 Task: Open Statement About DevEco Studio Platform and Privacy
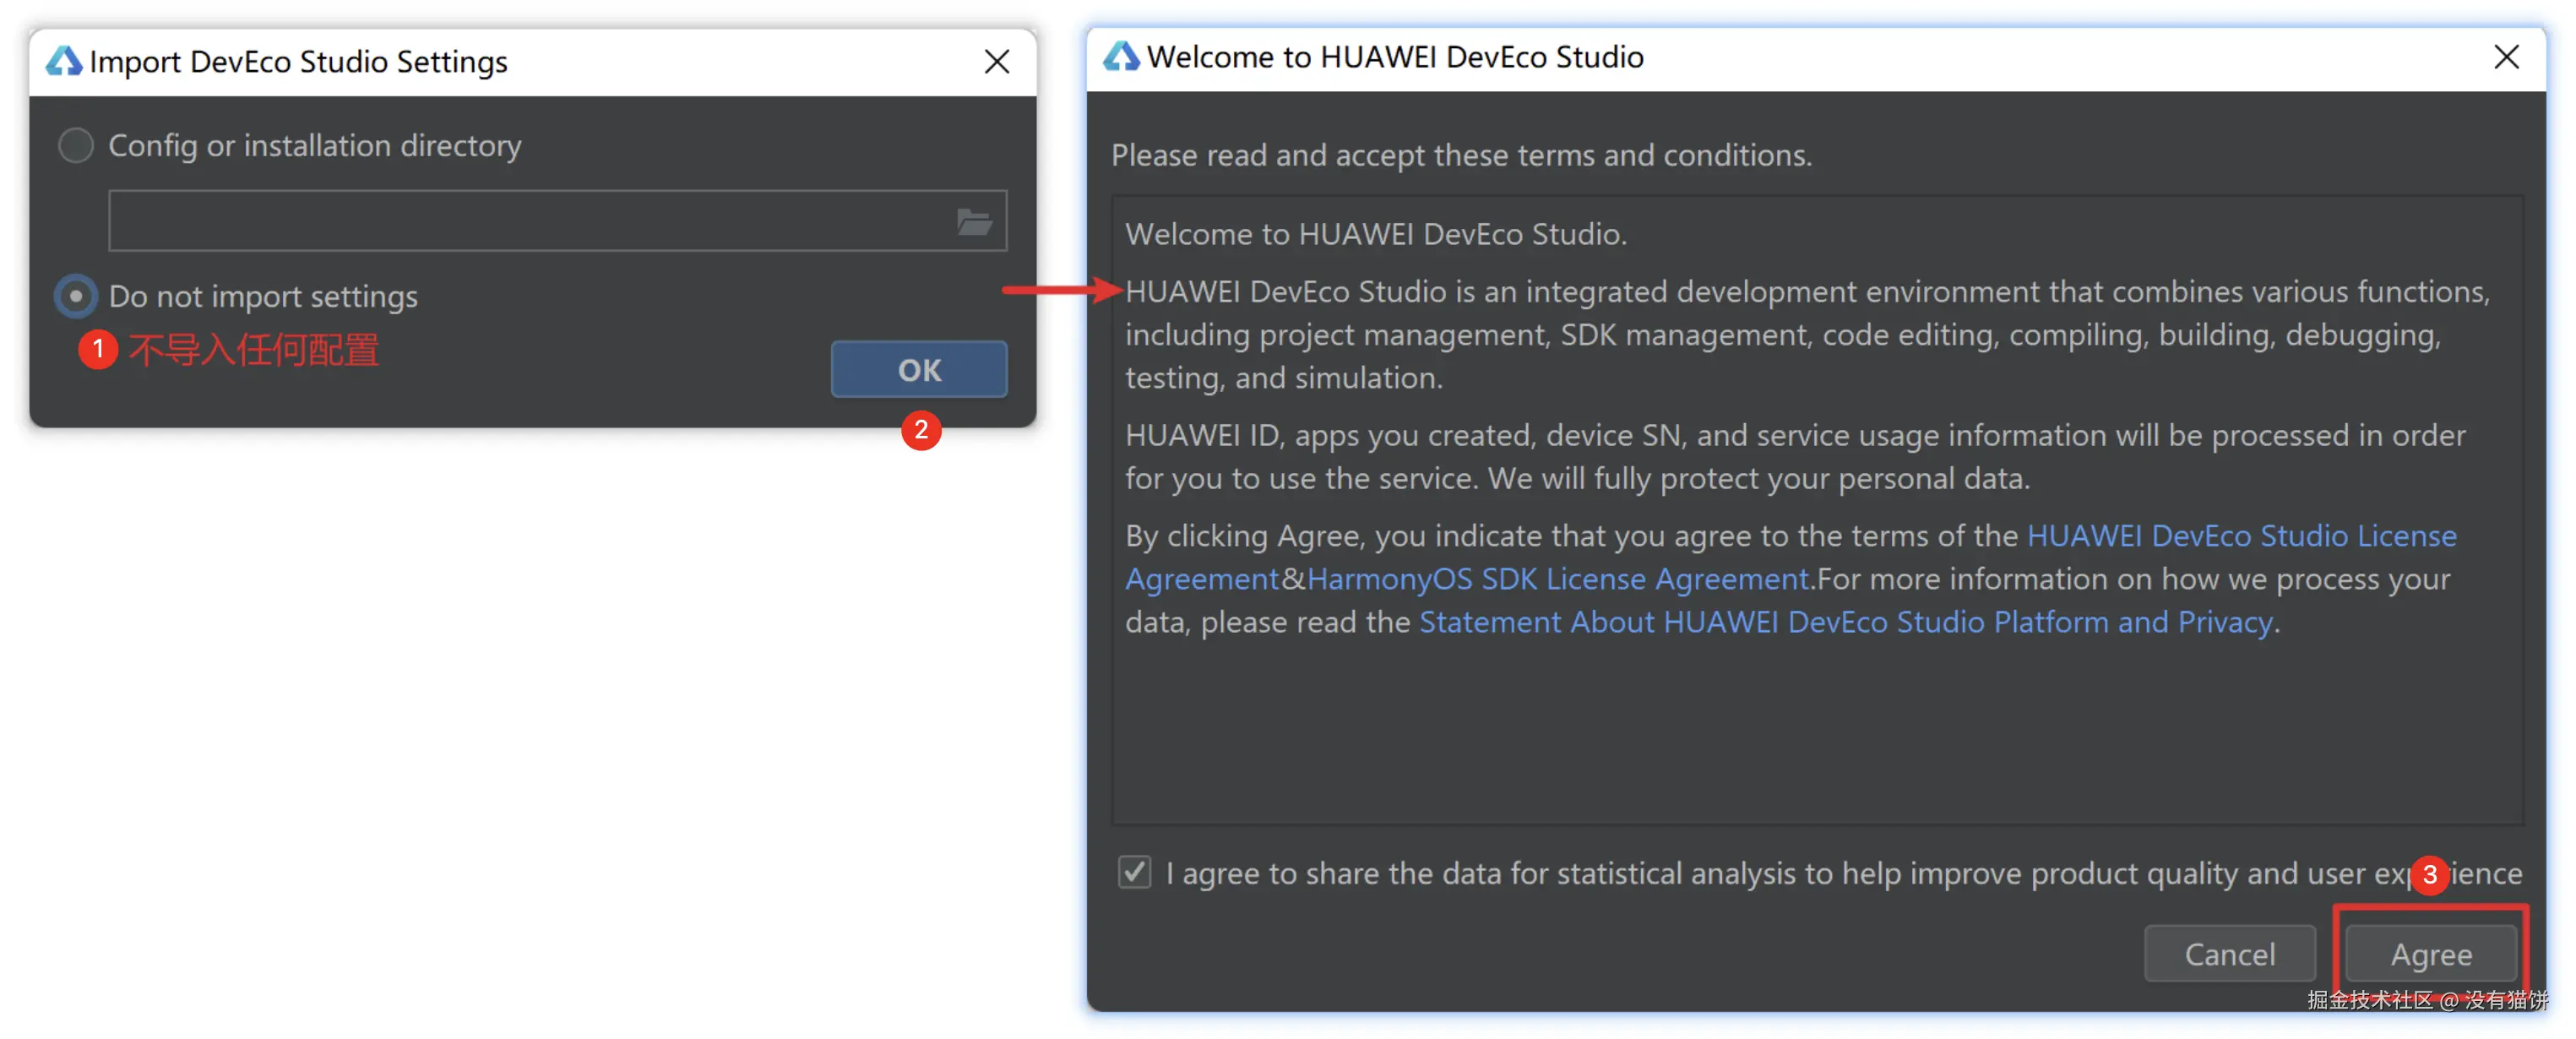point(1845,622)
